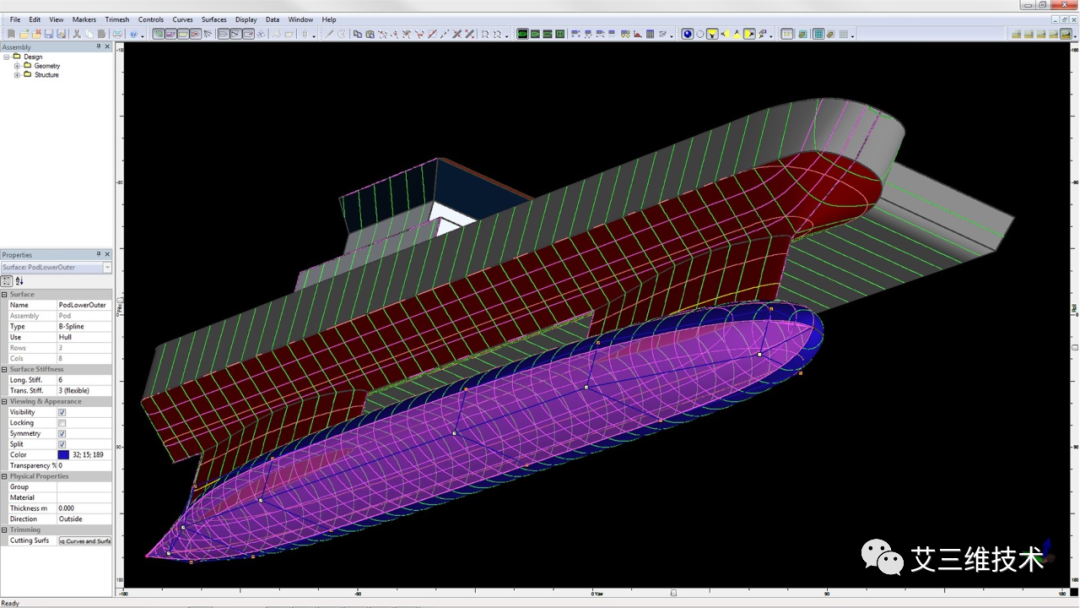
Task: Click the Help globe icon
Action: coord(134,34)
